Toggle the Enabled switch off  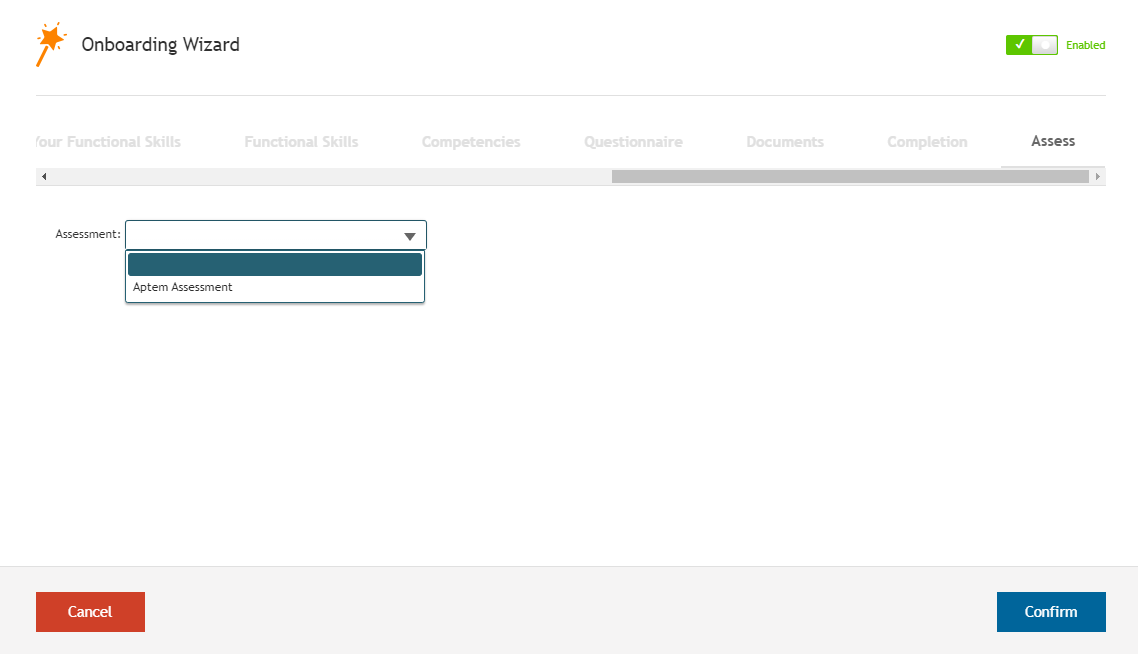pyautogui.click(x=1031, y=45)
